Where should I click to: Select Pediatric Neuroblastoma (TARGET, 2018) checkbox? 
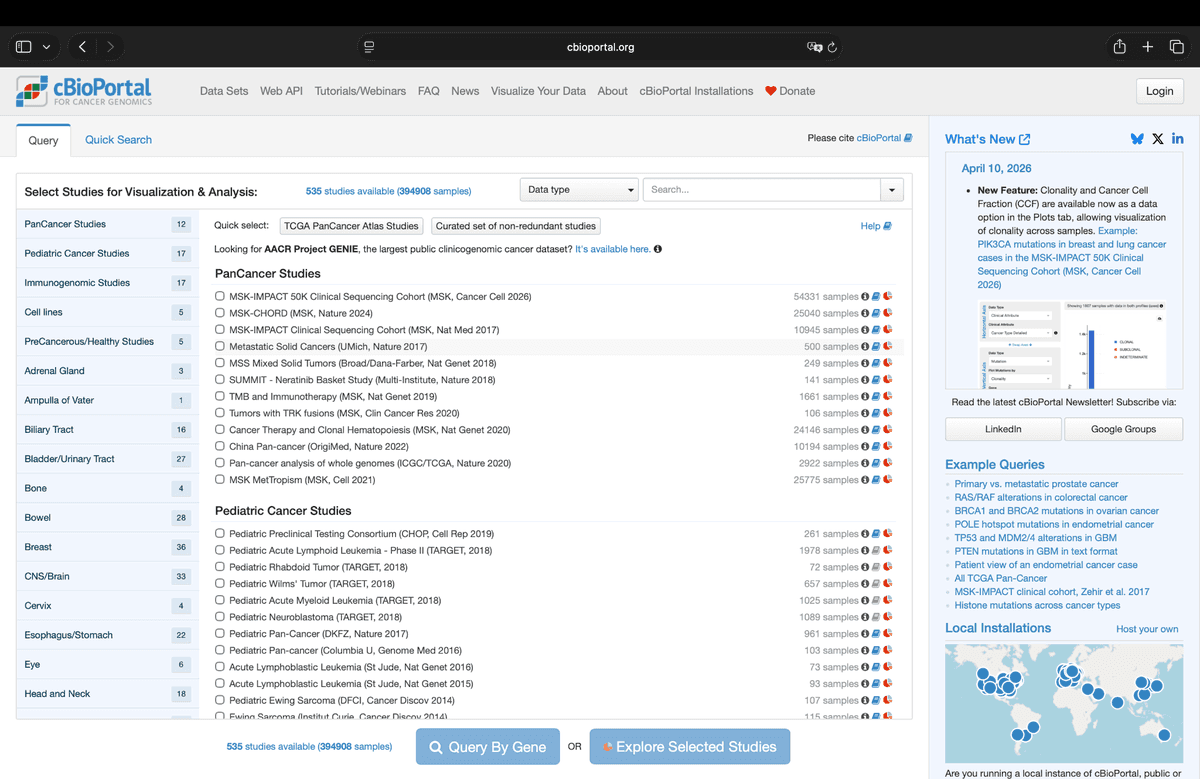click(x=220, y=617)
